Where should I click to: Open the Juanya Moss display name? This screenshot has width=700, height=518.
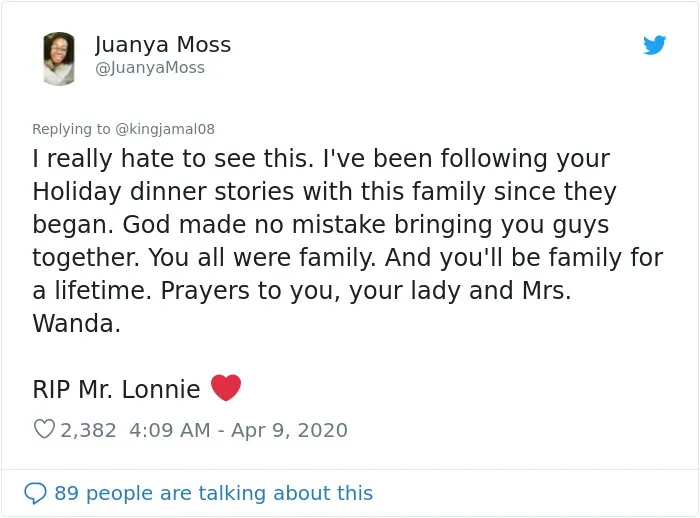click(x=163, y=44)
